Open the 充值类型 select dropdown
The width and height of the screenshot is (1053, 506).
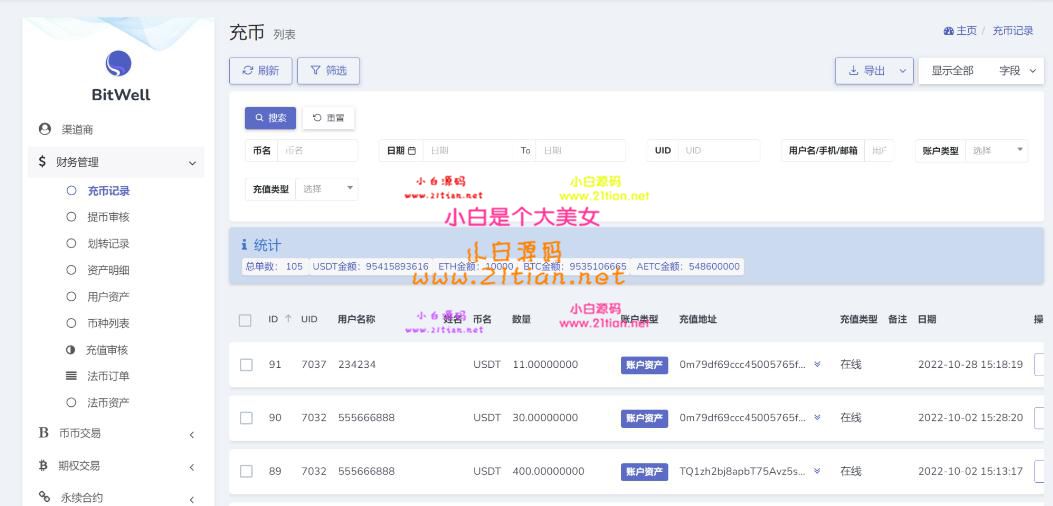(327, 189)
